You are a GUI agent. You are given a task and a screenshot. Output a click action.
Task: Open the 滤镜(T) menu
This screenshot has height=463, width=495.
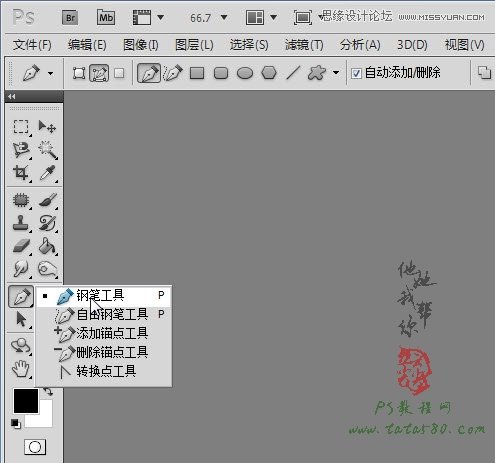pyautogui.click(x=304, y=45)
